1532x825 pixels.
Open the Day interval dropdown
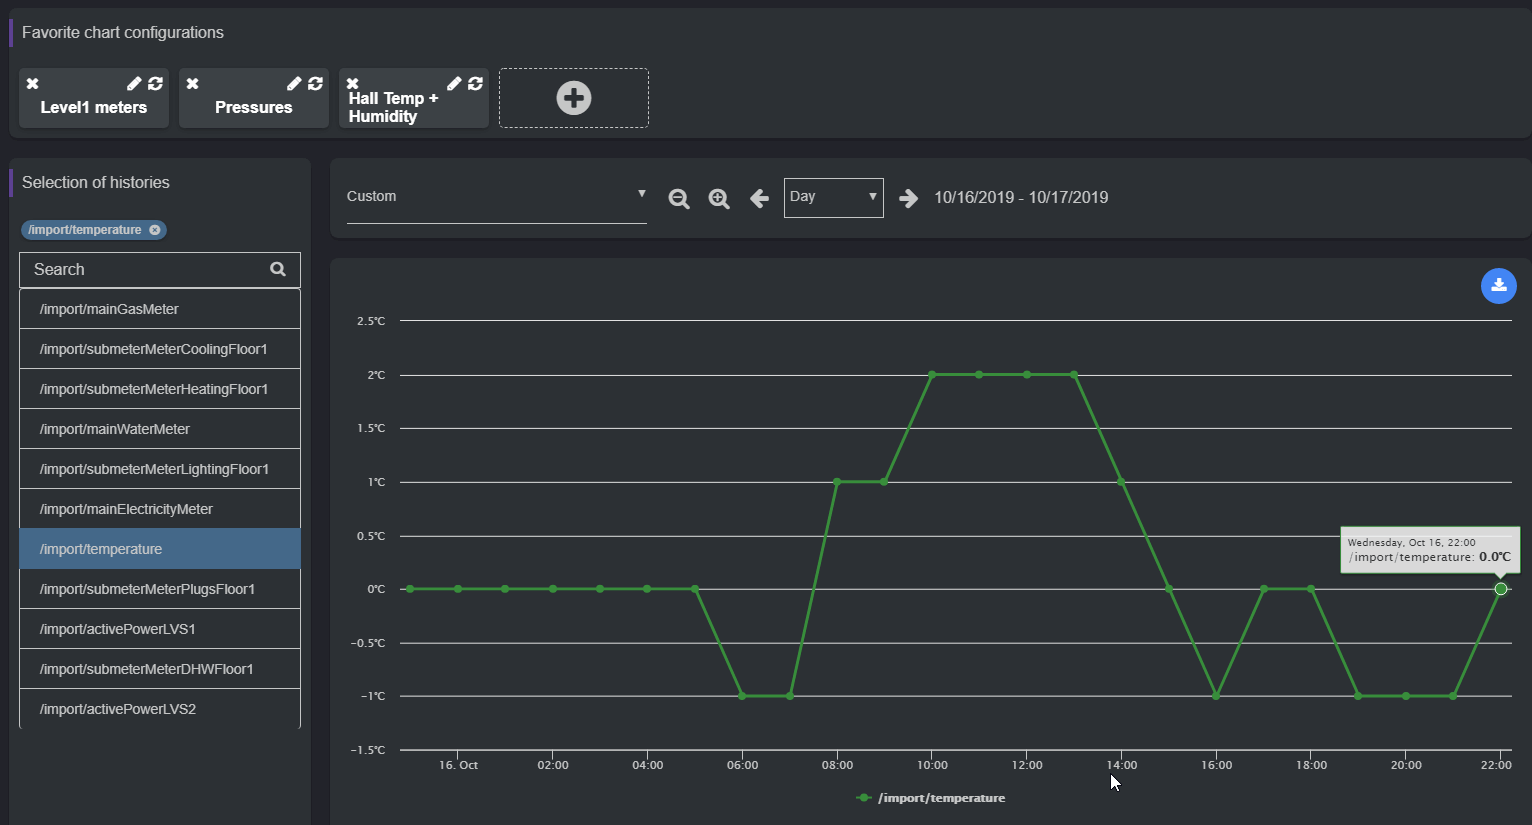[833, 197]
